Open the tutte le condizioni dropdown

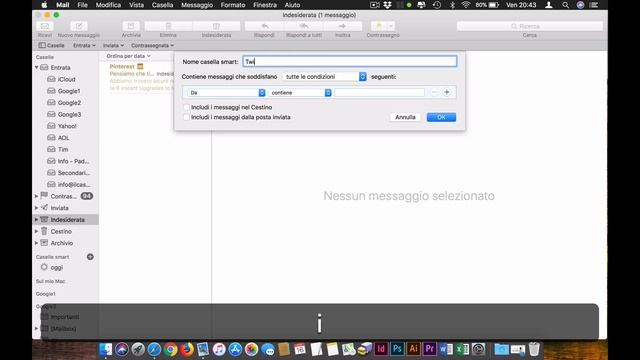click(x=324, y=77)
